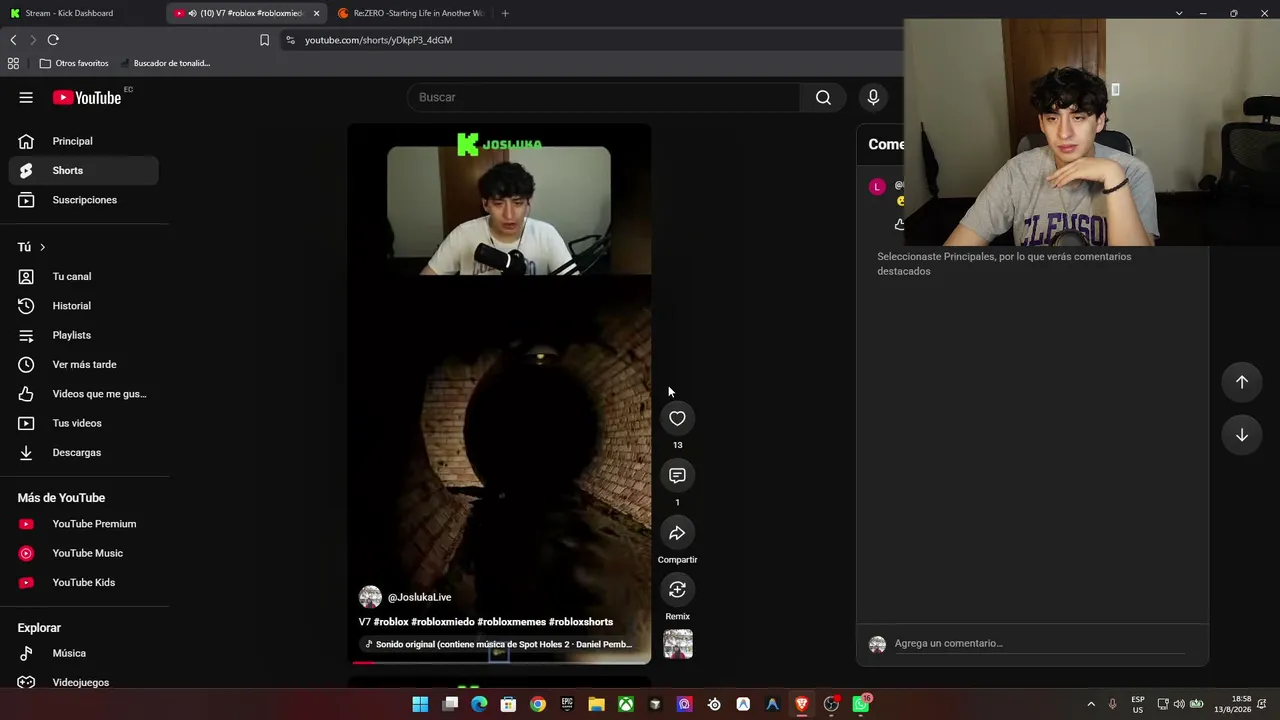Expand the Tú section chevron
The height and width of the screenshot is (720, 1280).
42,247
